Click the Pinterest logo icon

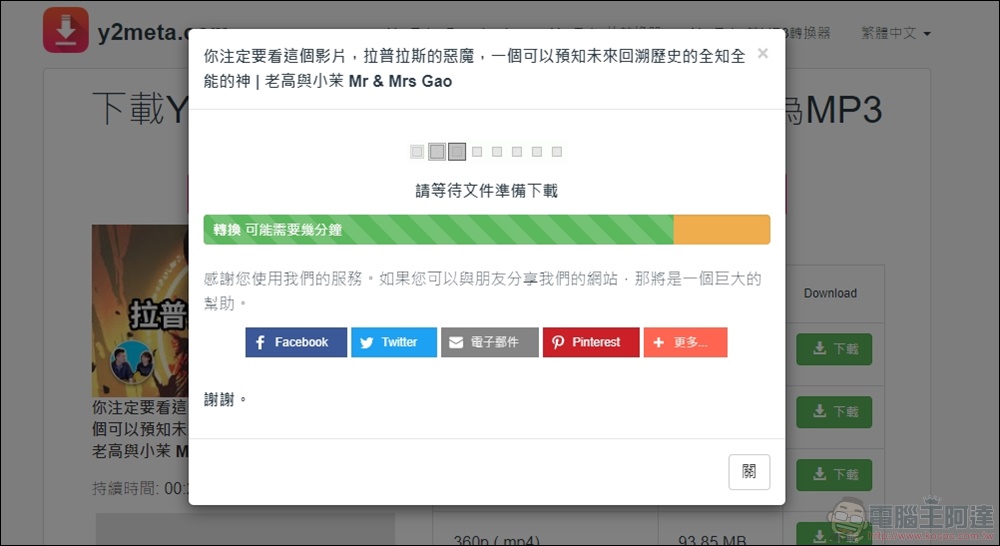pos(558,343)
